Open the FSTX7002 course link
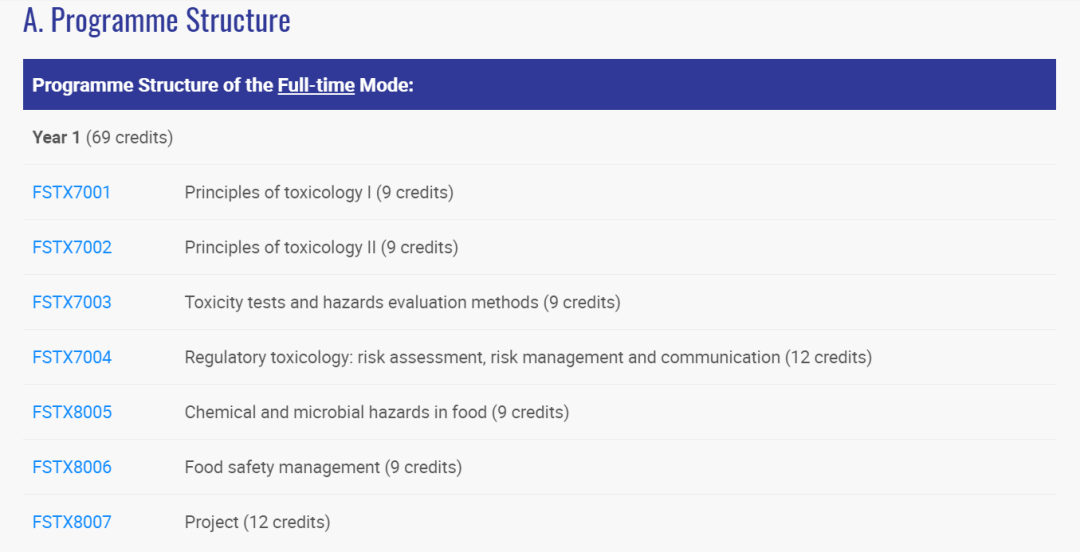The image size is (1080, 552). [x=72, y=247]
